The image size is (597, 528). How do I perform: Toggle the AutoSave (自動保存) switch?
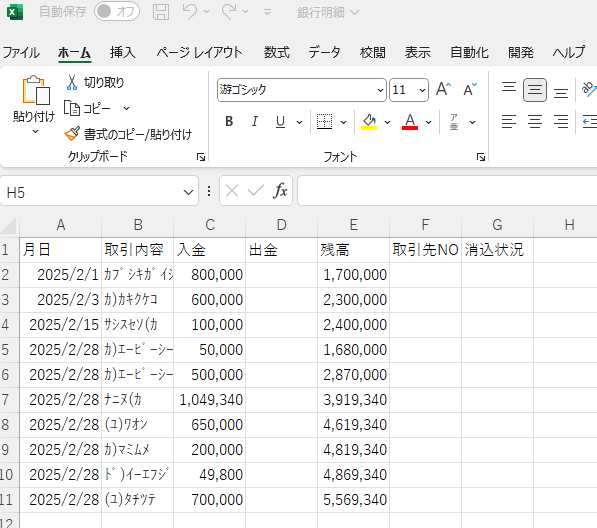pos(117,11)
